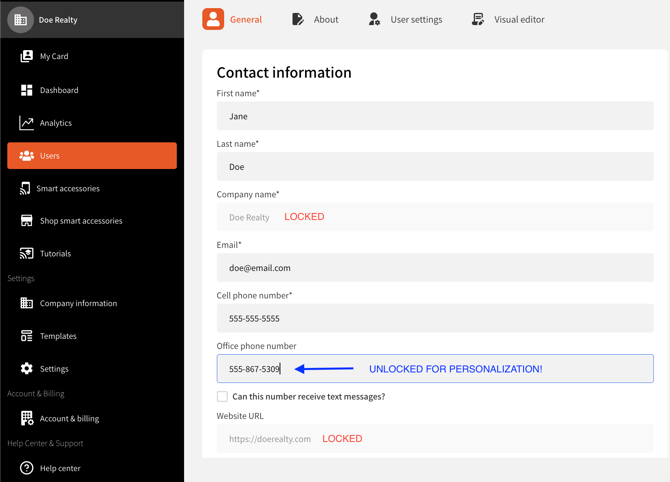The width and height of the screenshot is (670, 482).
Task: Click the Shop smart accessories storefront icon
Action: [x=26, y=220]
